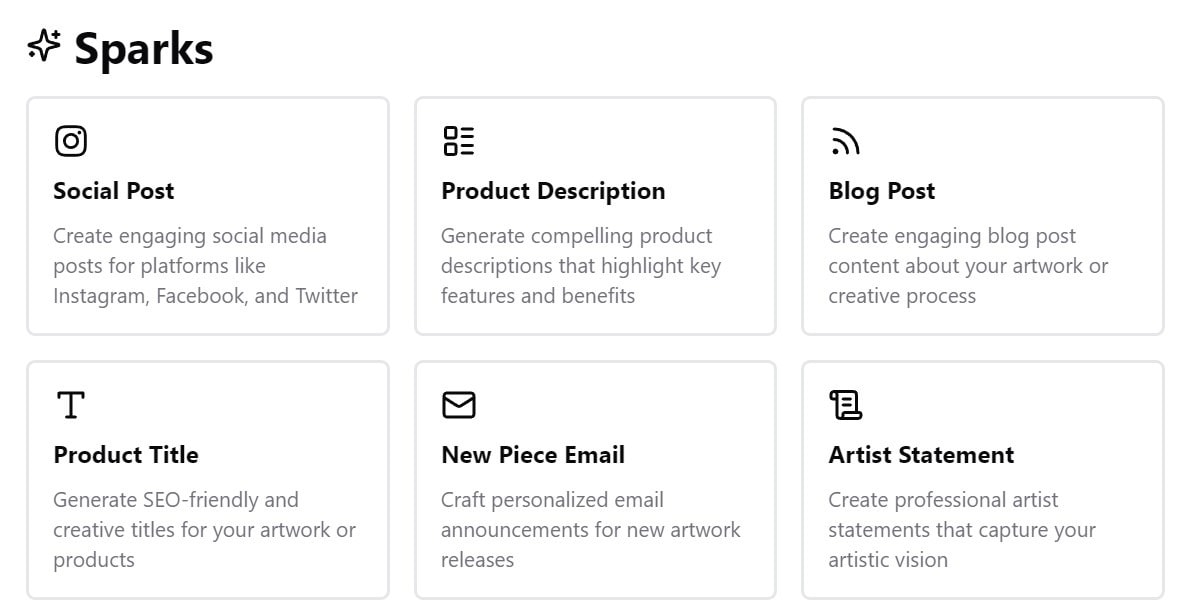Screen dimensions: 1189x616
Task: Open the New Piece Email heading
Action: pyautogui.click(x=533, y=455)
